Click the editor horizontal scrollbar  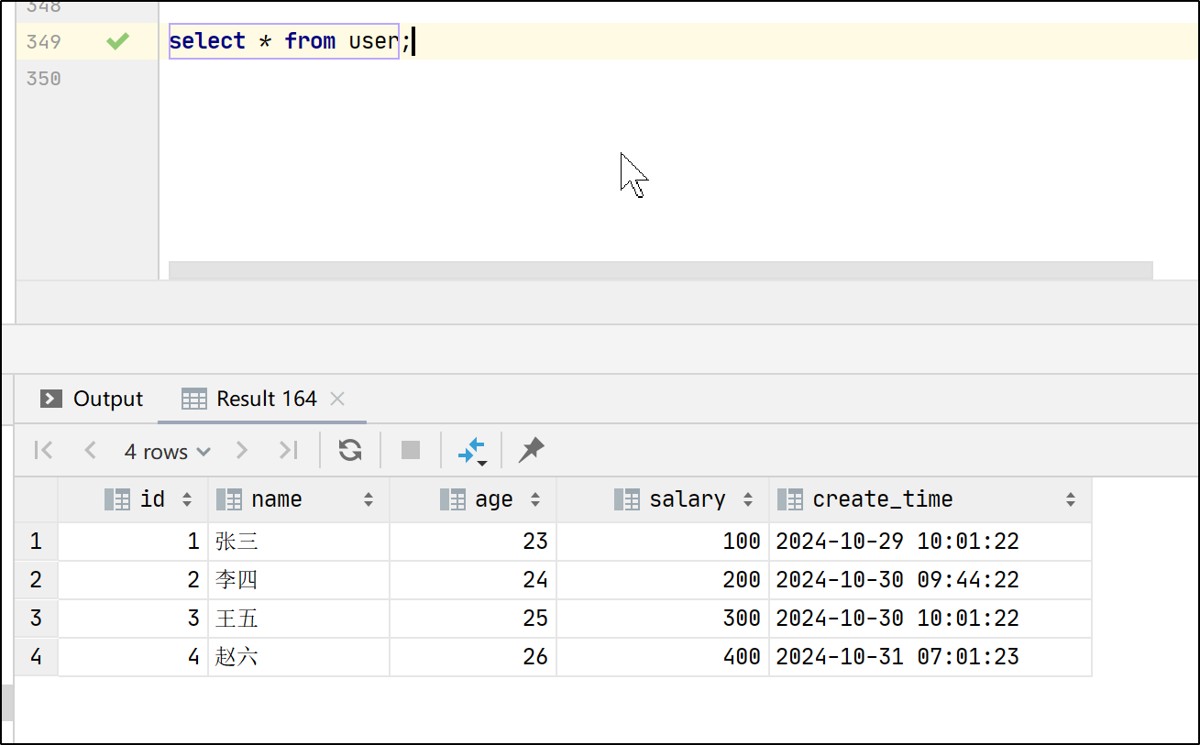660,270
